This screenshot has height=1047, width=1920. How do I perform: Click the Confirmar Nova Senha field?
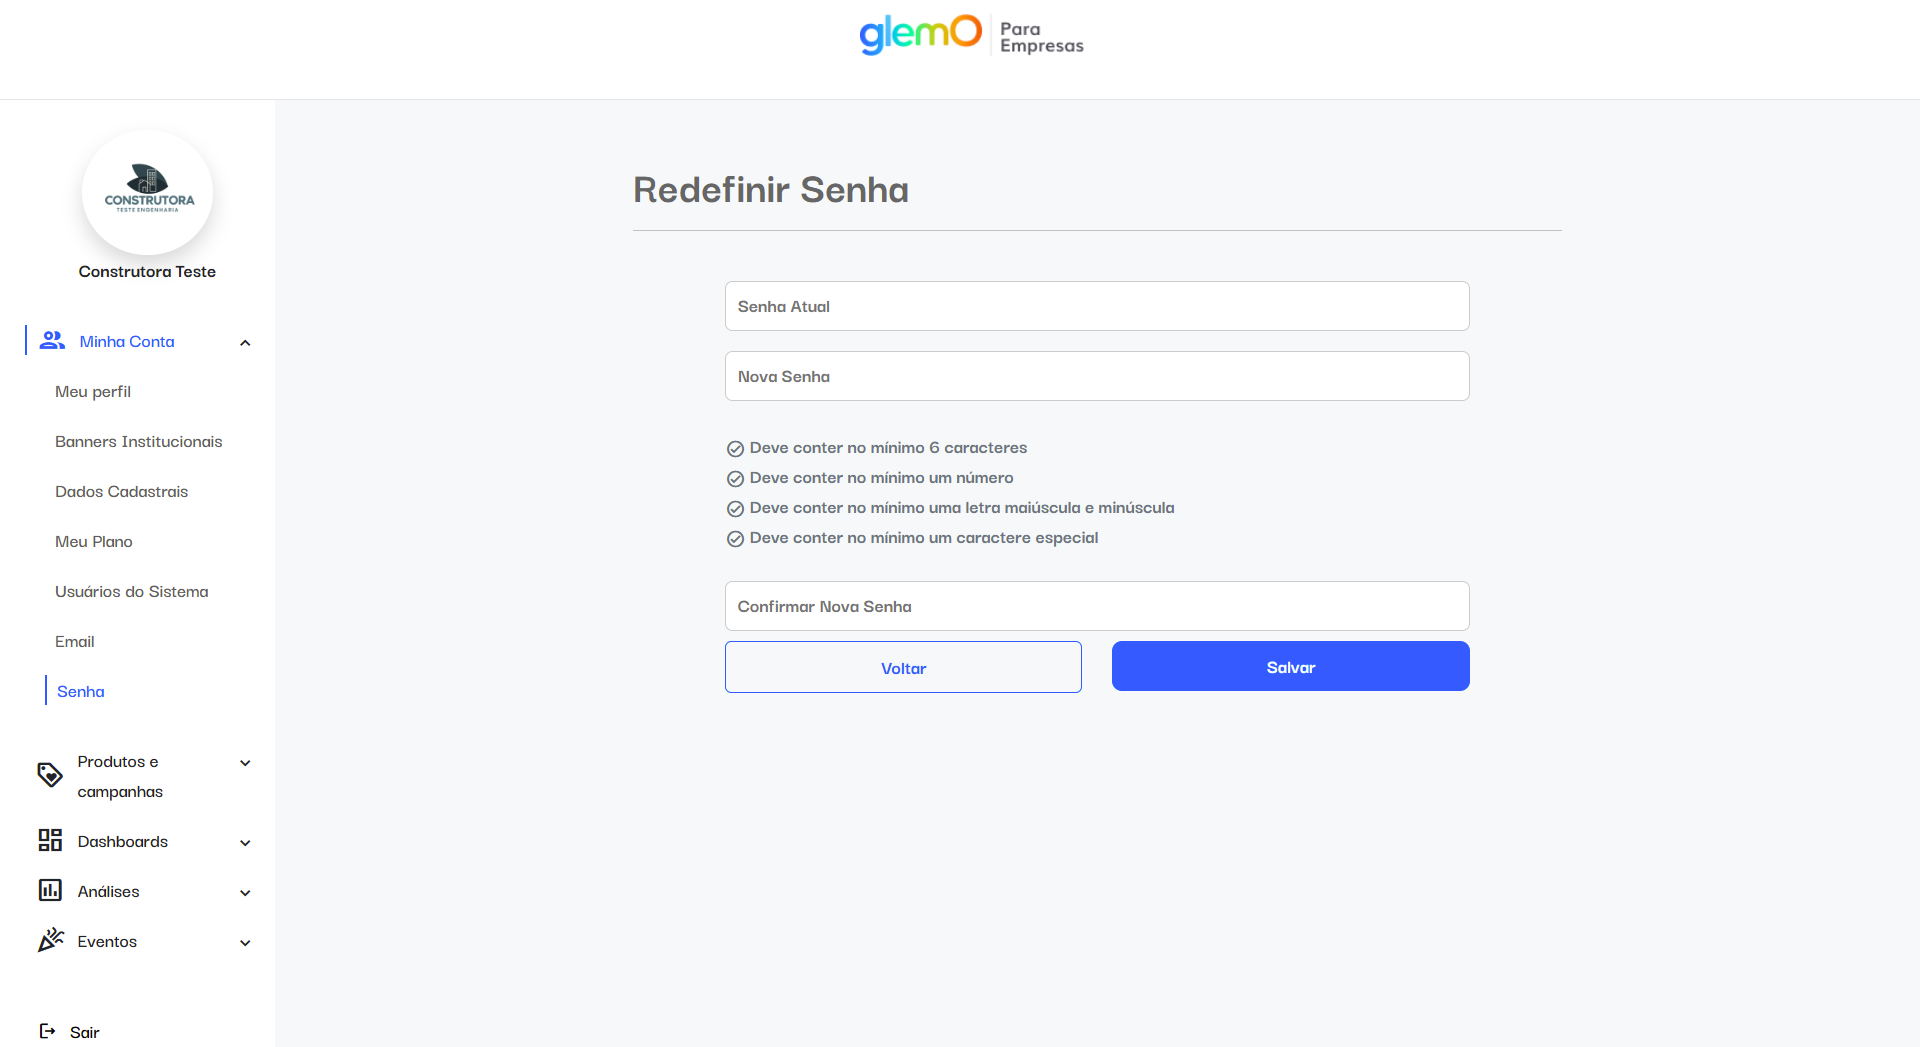pyautogui.click(x=1097, y=606)
